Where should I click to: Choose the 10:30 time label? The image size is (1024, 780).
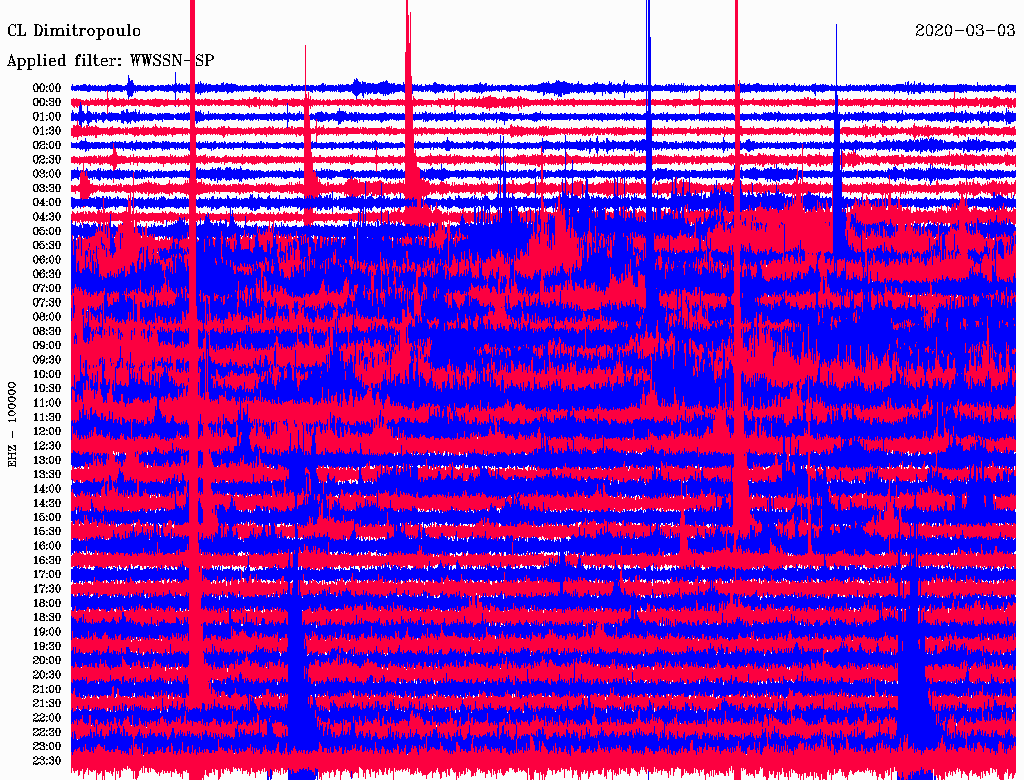(47, 389)
